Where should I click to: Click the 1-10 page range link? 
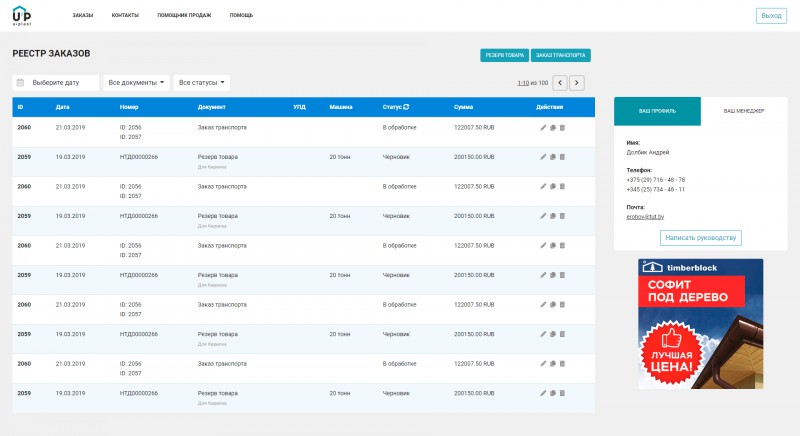point(523,83)
